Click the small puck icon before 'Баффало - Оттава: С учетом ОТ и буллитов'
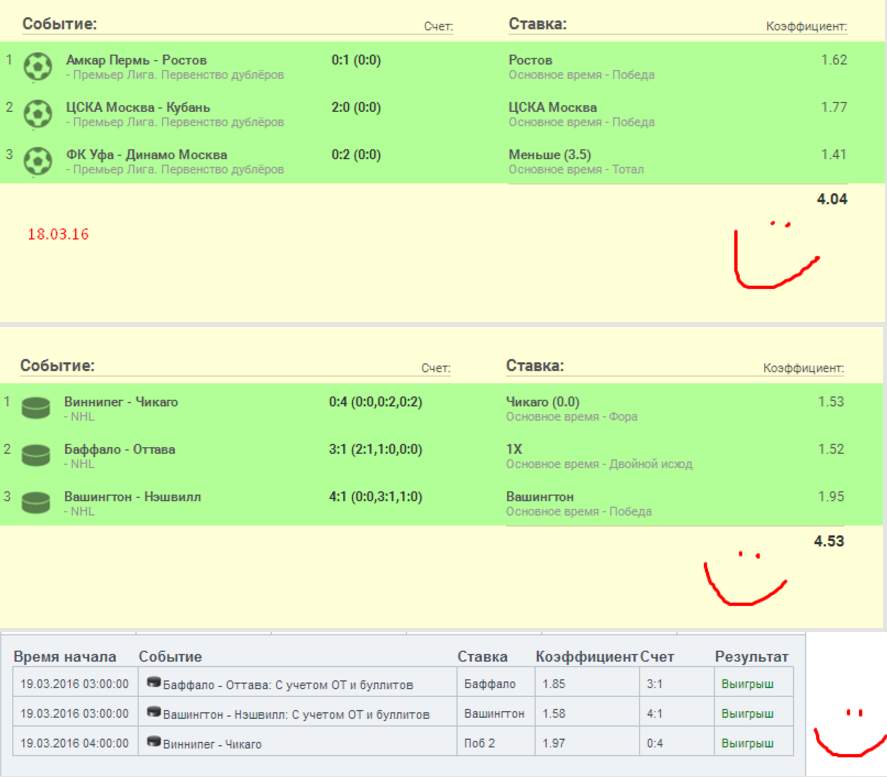Viewport: 887px width, 777px height. coord(154,683)
